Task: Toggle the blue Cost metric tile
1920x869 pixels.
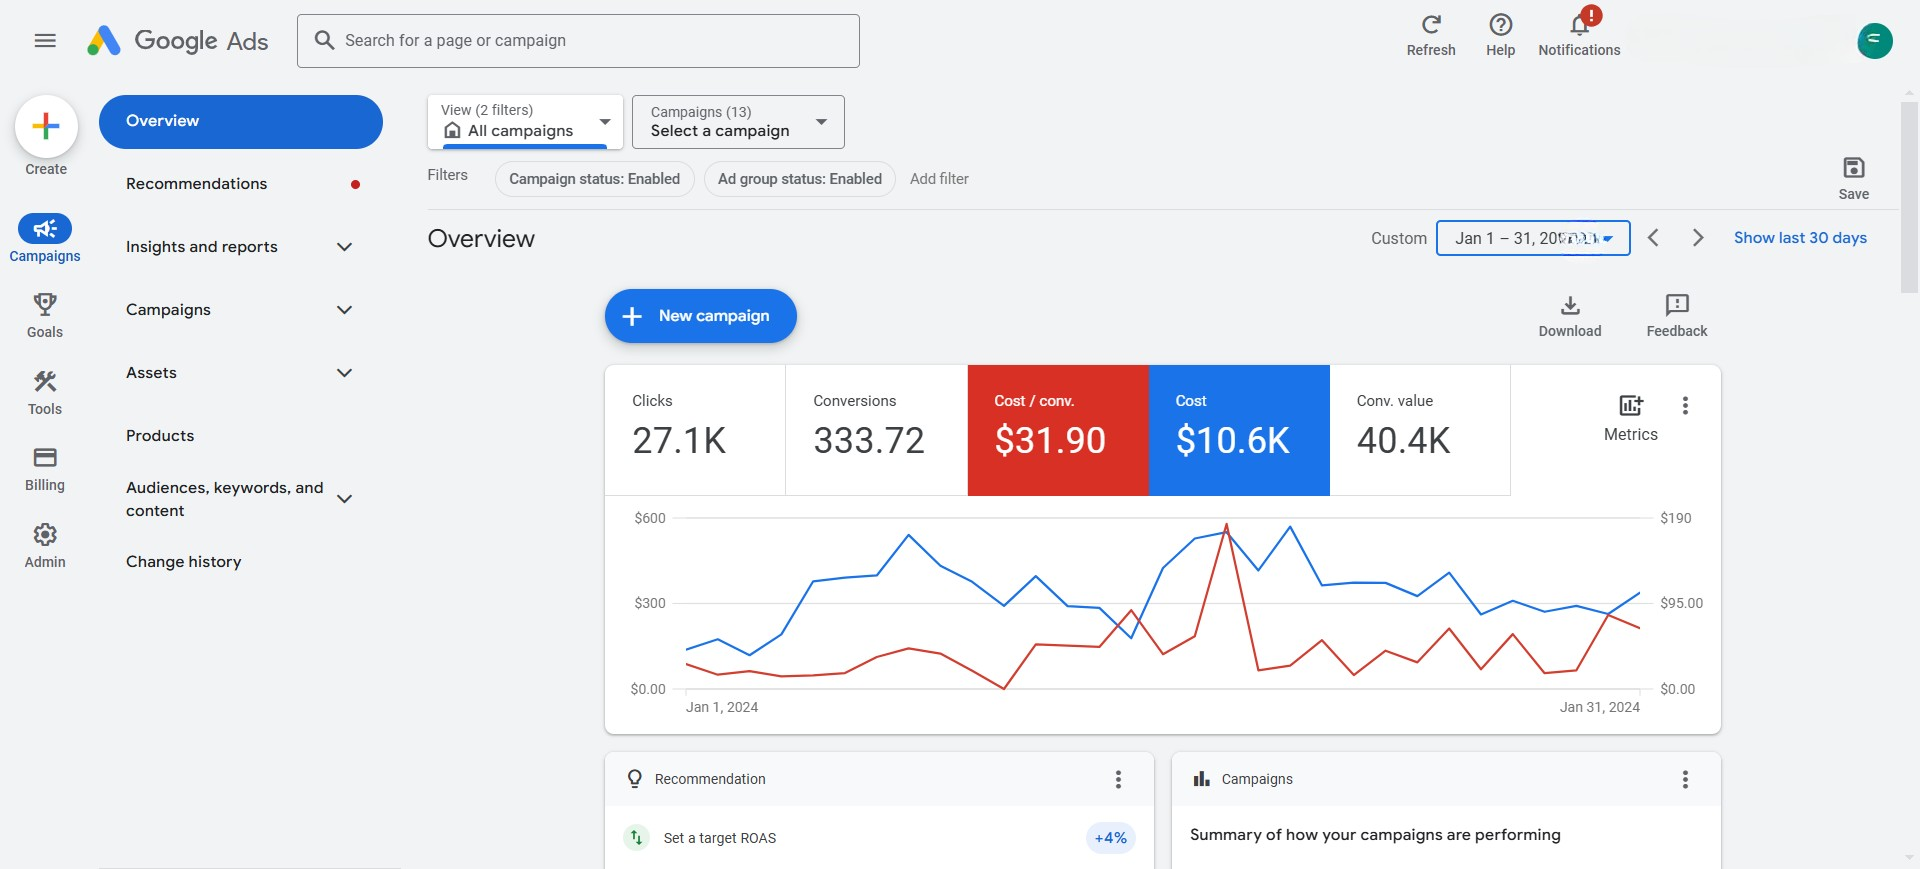Action: (x=1238, y=430)
